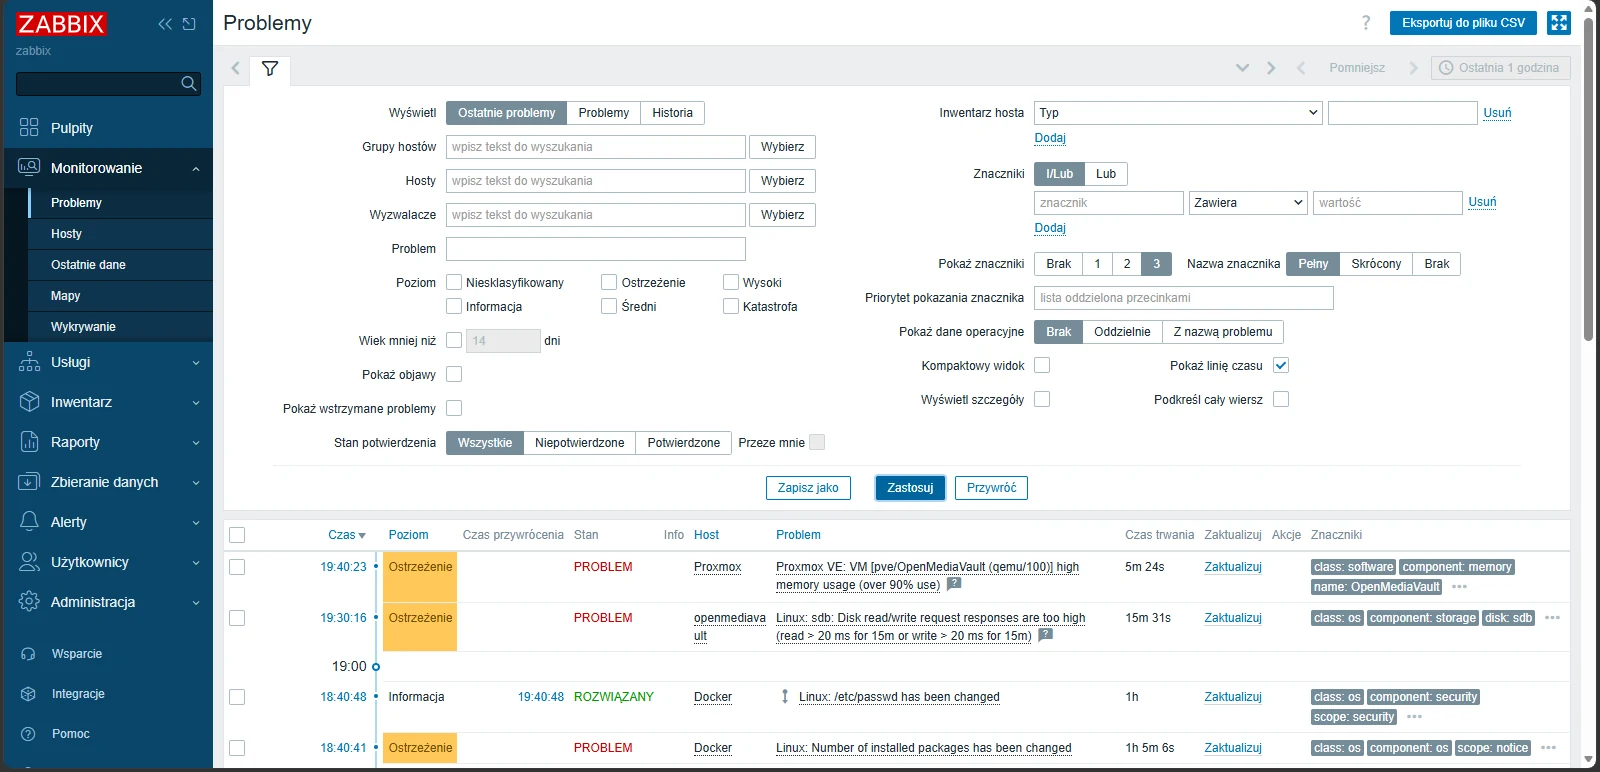Click the Przywróć button

[991, 488]
